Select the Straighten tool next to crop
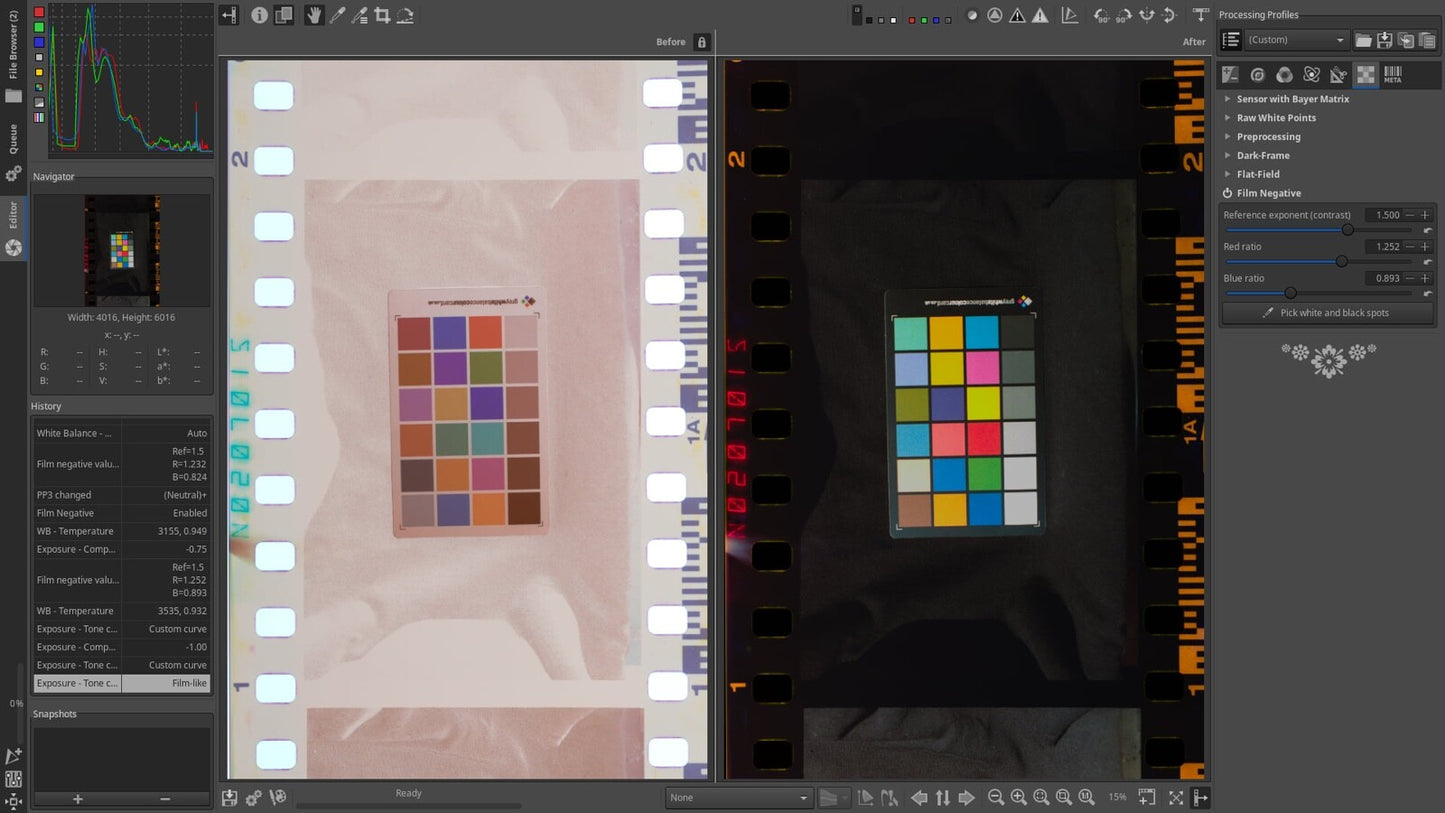The width and height of the screenshot is (1445, 813). coord(404,15)
